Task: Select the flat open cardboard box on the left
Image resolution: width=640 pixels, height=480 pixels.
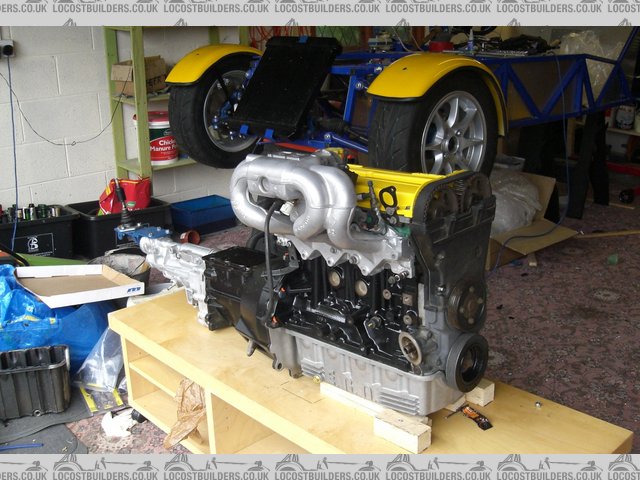Action: point(78,283)
